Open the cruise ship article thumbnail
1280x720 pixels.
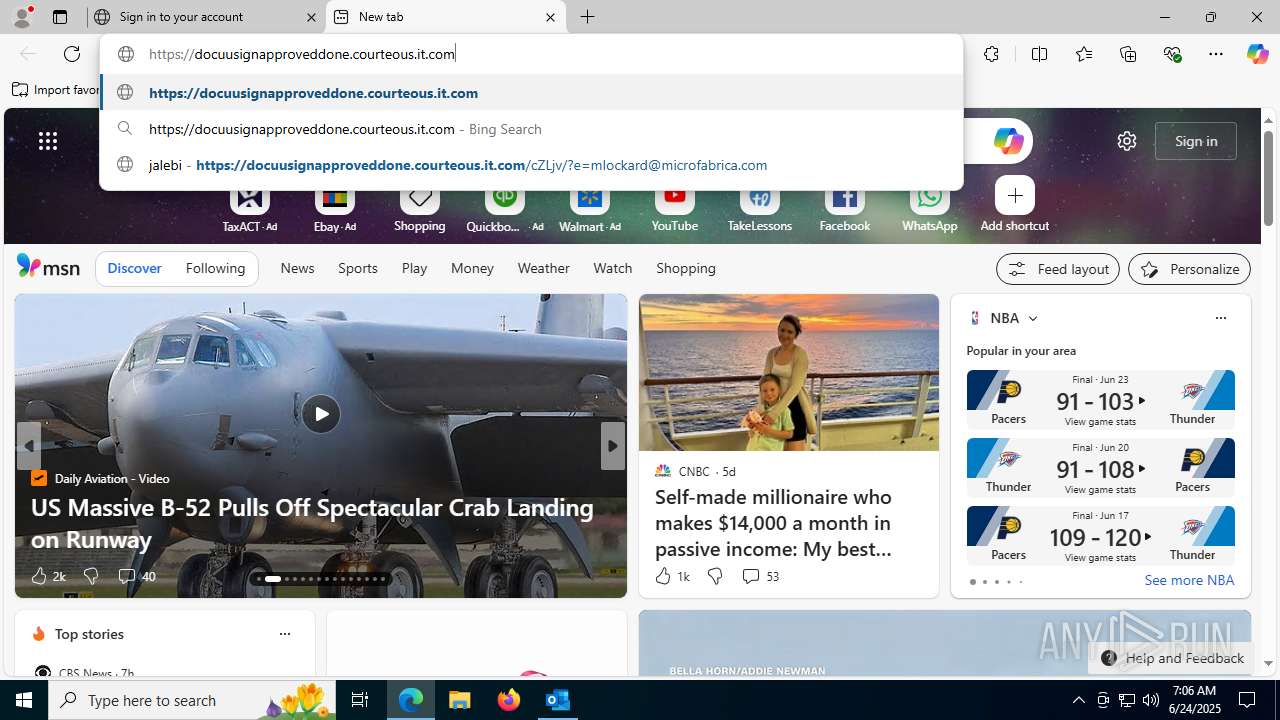click(x=789, y=373)
